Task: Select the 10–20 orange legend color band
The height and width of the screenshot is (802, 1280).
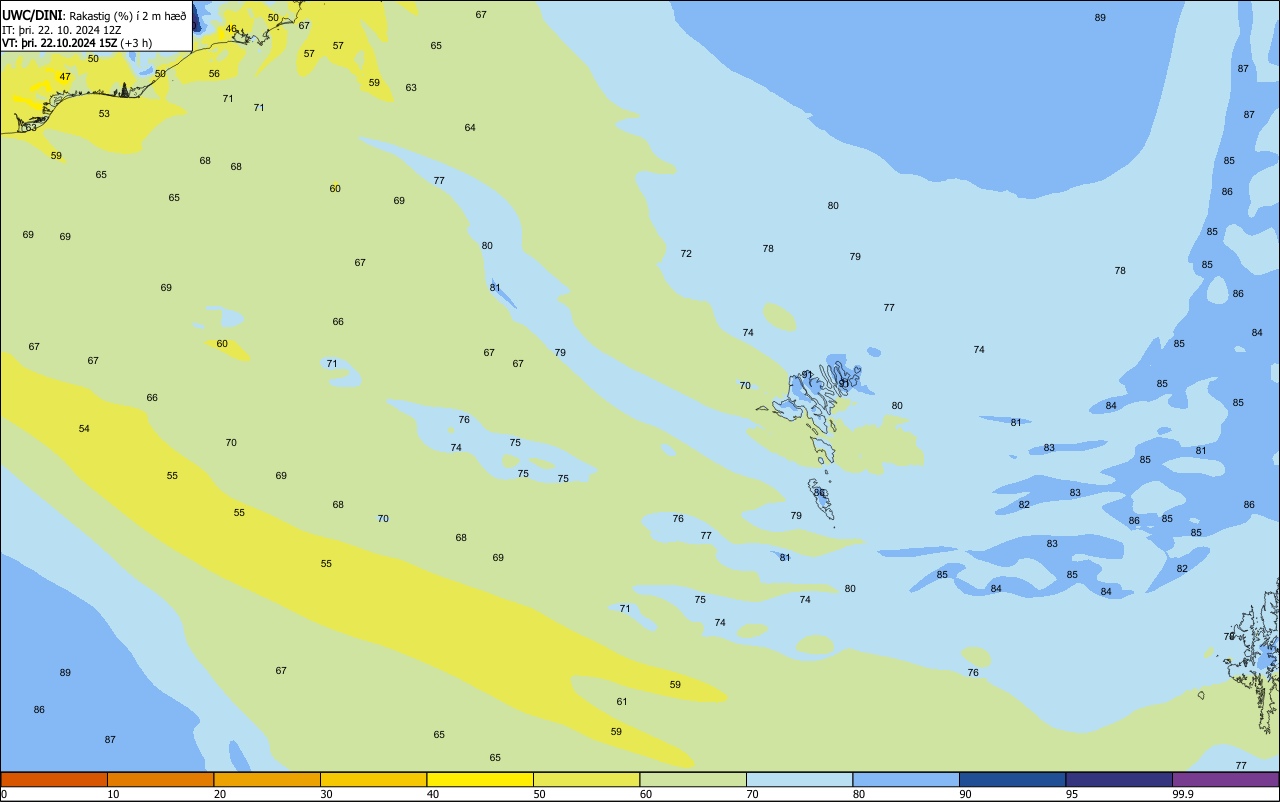Action: pyautogui.click(x=160, y=779)
